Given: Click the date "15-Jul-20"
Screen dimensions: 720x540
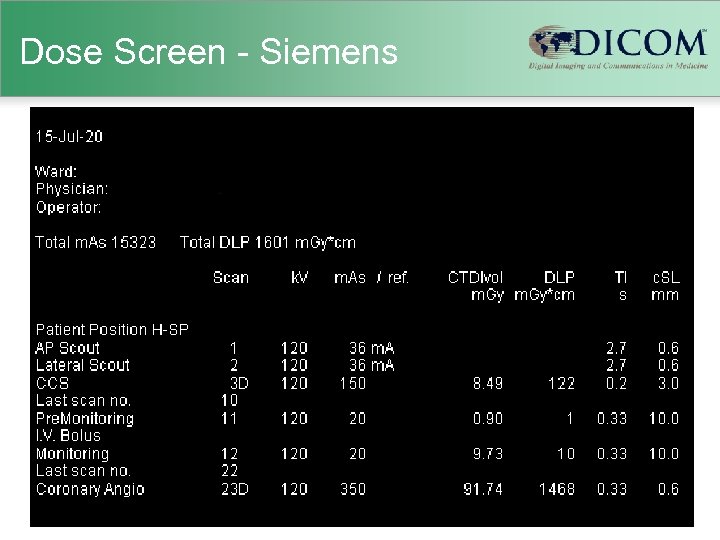Looking at the screenshot, I should point(69,136).
